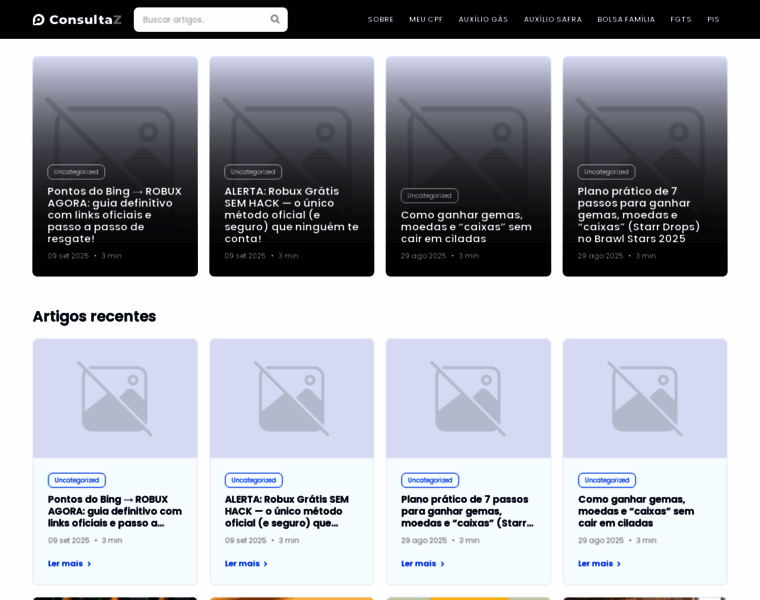The height and width of the screenshot is (600, 760).
Task: Click the search magnifier icon
Action: pyautogui.click(x=275, y=19)
